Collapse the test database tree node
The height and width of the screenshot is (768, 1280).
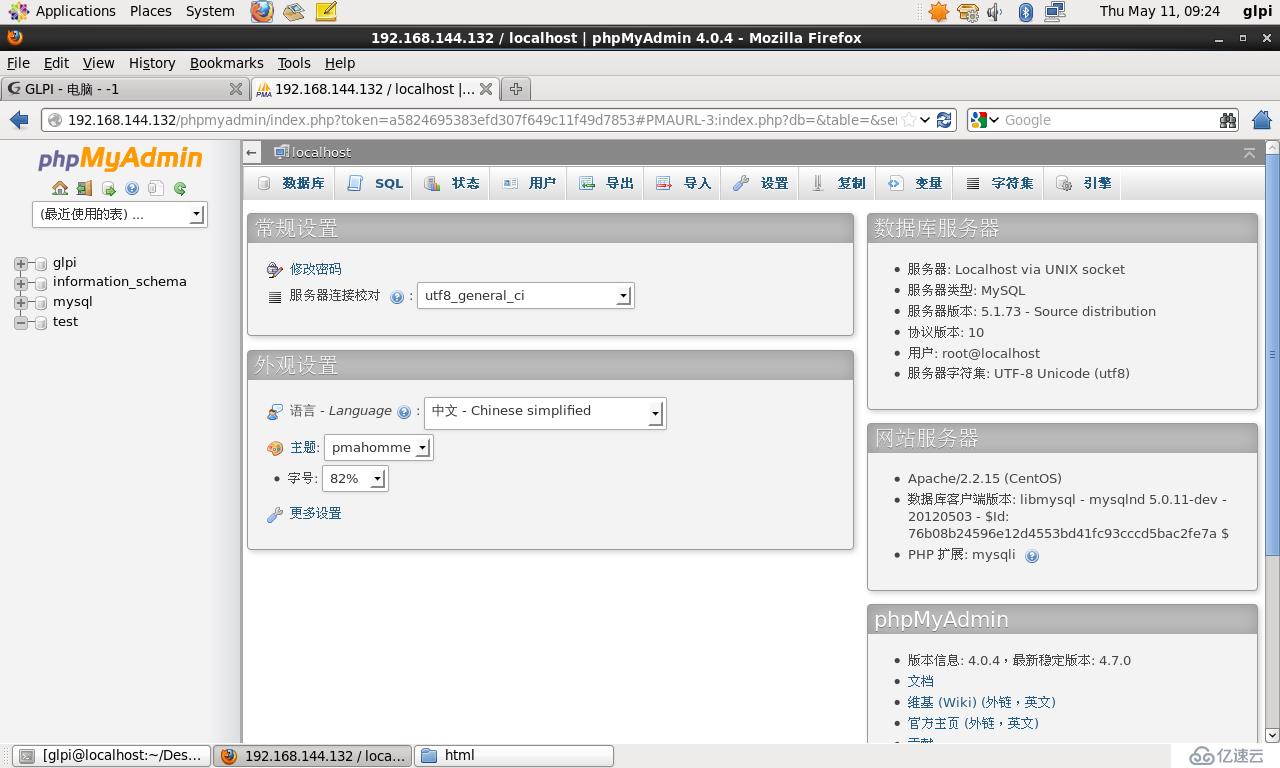coord(20,323)
